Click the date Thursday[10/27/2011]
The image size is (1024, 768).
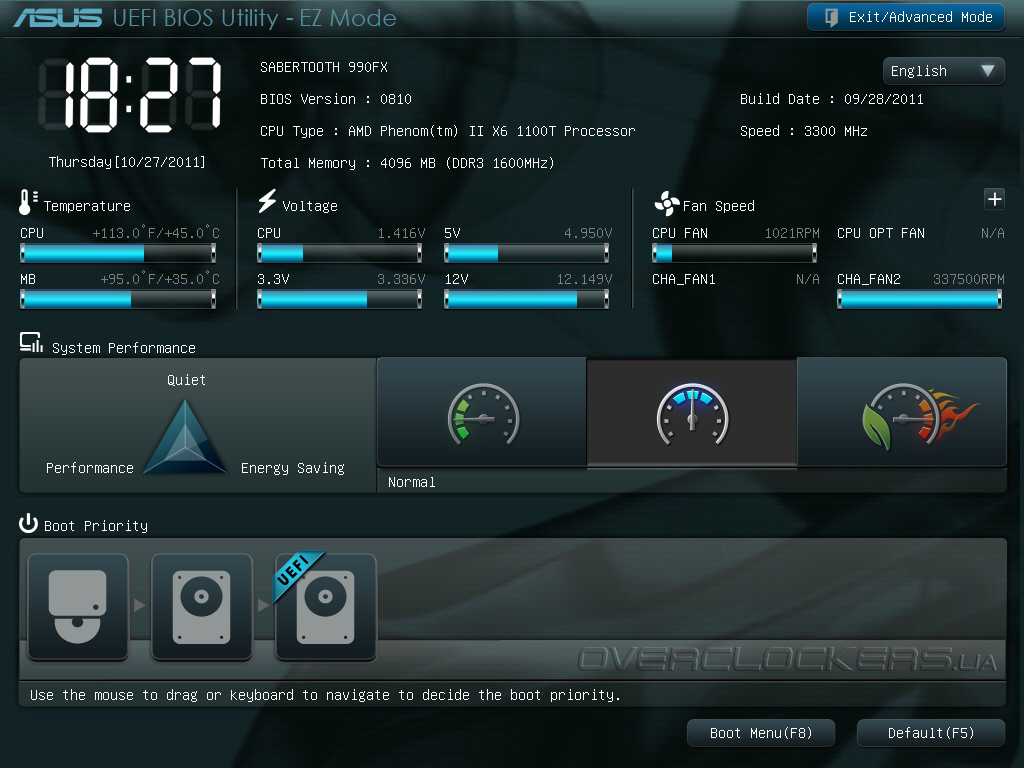tap(127, 162)
